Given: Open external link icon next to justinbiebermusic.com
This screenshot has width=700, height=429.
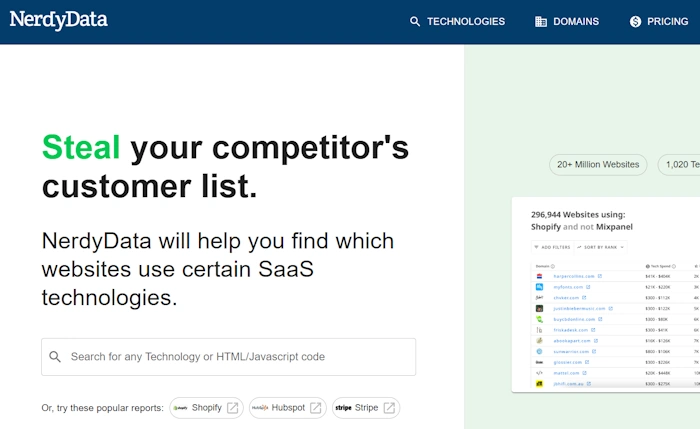Looking at the screenshot, I should 610,308.
